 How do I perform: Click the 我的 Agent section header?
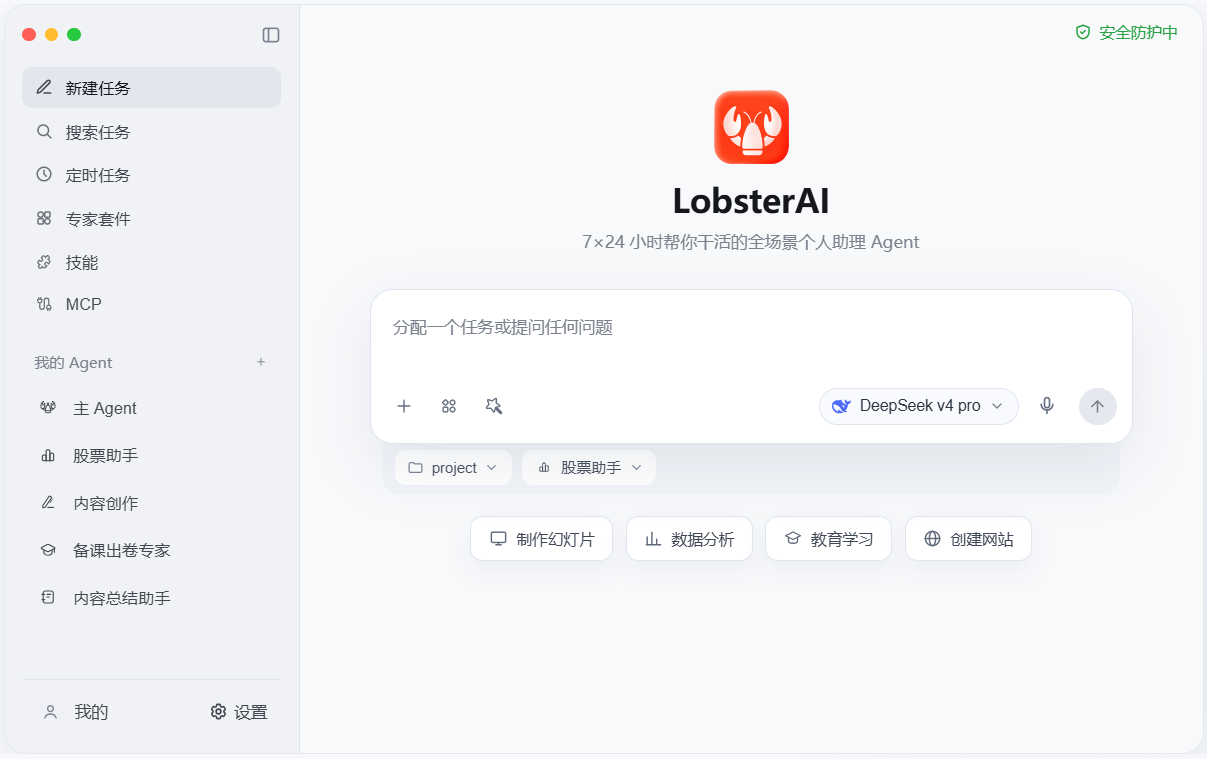(73, 362)
